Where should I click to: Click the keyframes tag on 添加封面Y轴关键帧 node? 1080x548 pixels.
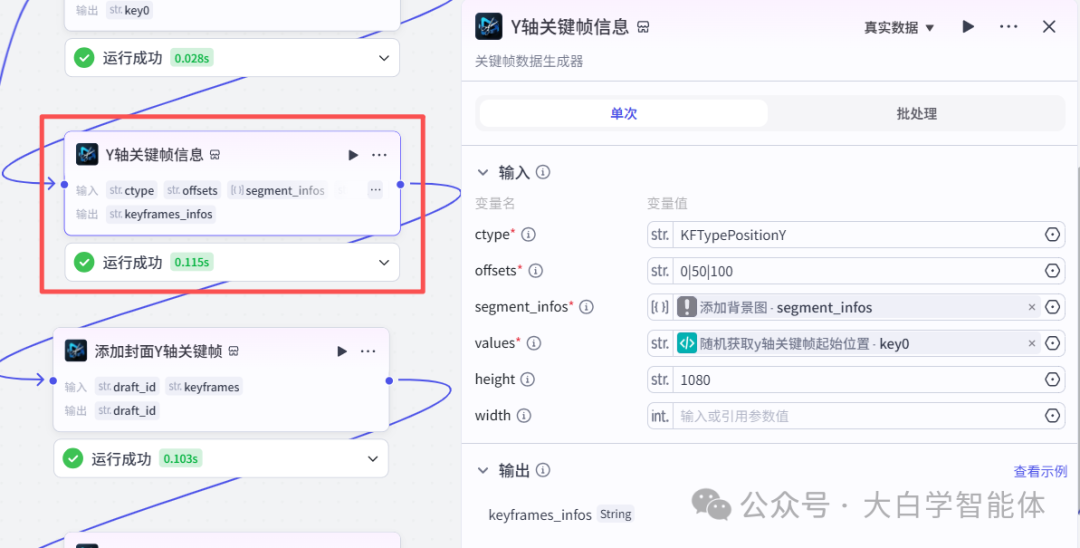(205, 387)
